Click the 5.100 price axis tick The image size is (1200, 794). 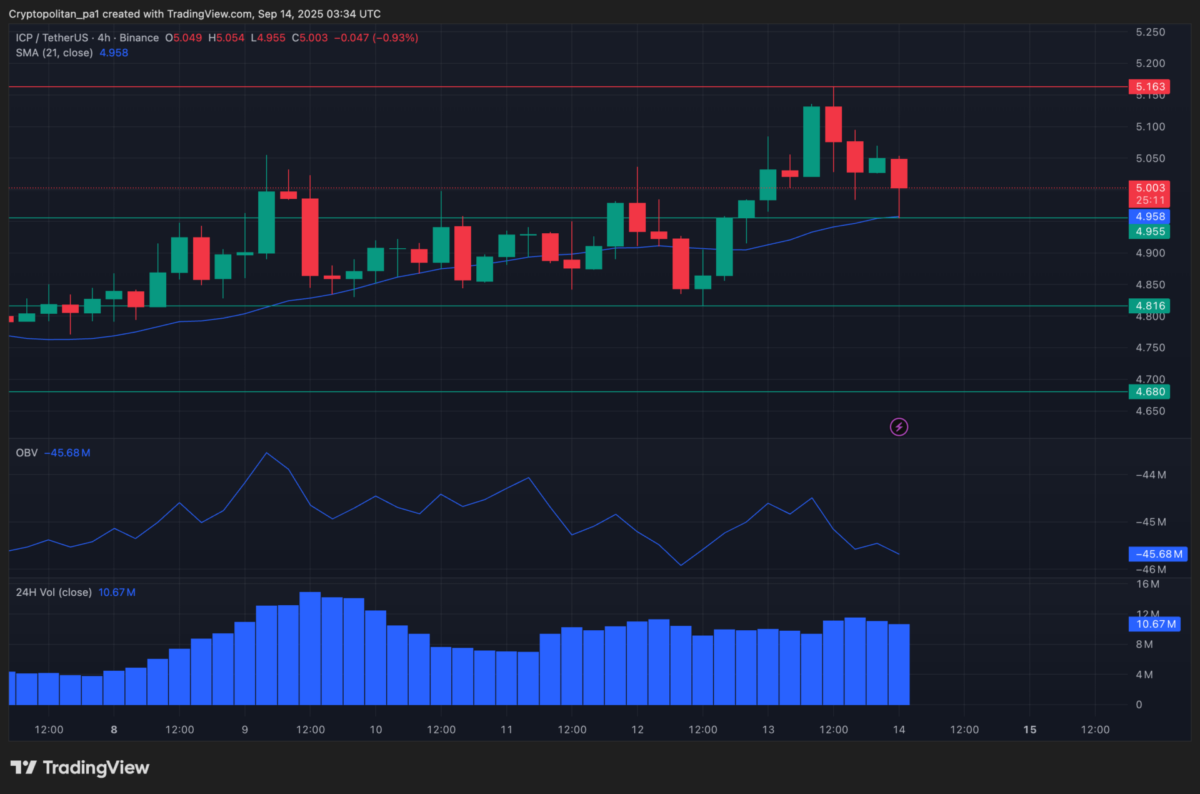[1150, 127]
